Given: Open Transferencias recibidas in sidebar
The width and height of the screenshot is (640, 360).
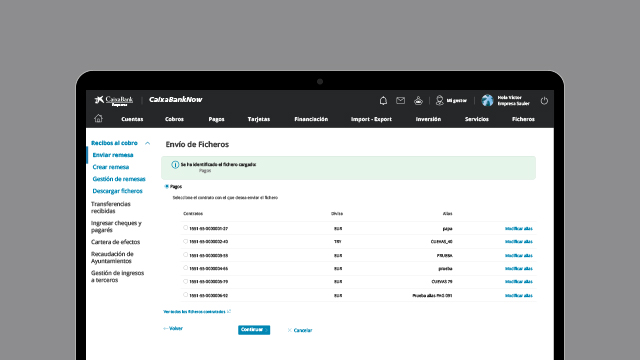Looking at the screenshot, I should coord(111,207).
